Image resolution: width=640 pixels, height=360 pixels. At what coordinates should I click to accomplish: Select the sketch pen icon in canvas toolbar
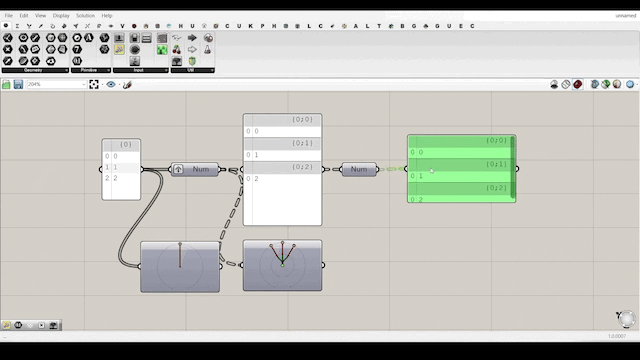[127, 84]
